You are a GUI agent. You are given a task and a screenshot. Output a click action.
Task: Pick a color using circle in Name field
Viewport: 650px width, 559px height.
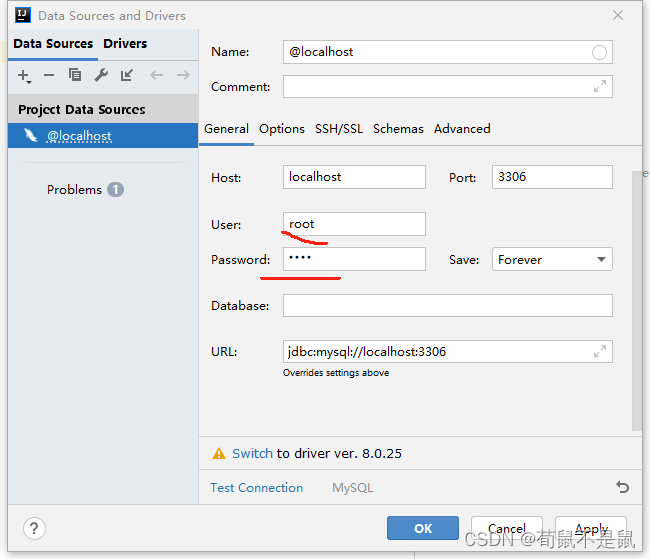(599, 52)
